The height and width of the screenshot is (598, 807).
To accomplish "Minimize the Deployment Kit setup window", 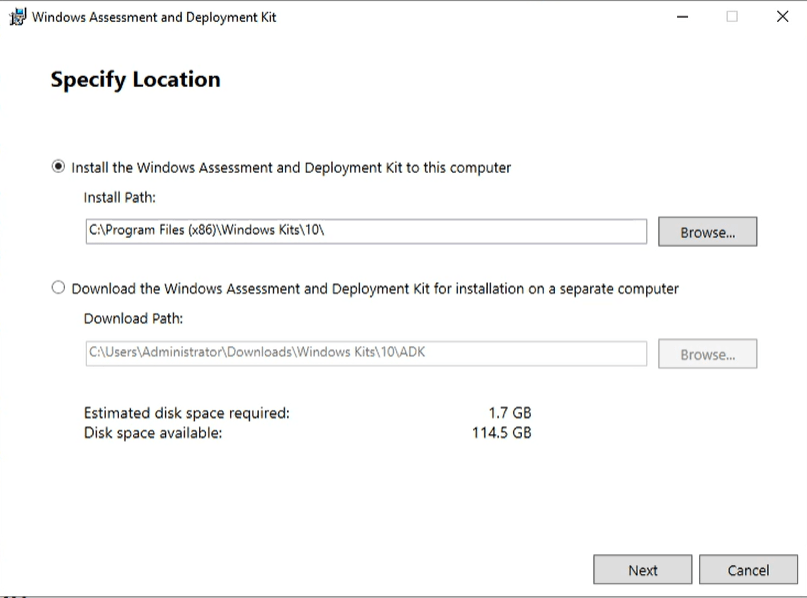I will [682, 17].
